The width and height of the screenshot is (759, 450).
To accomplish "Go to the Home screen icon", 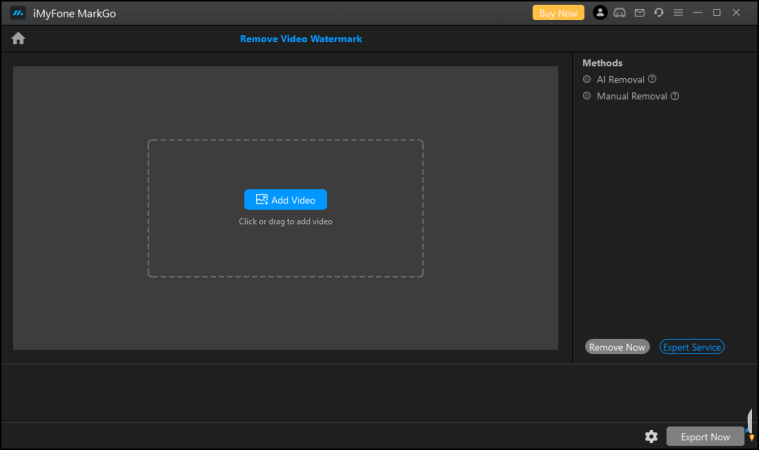I will coord(18,39).
